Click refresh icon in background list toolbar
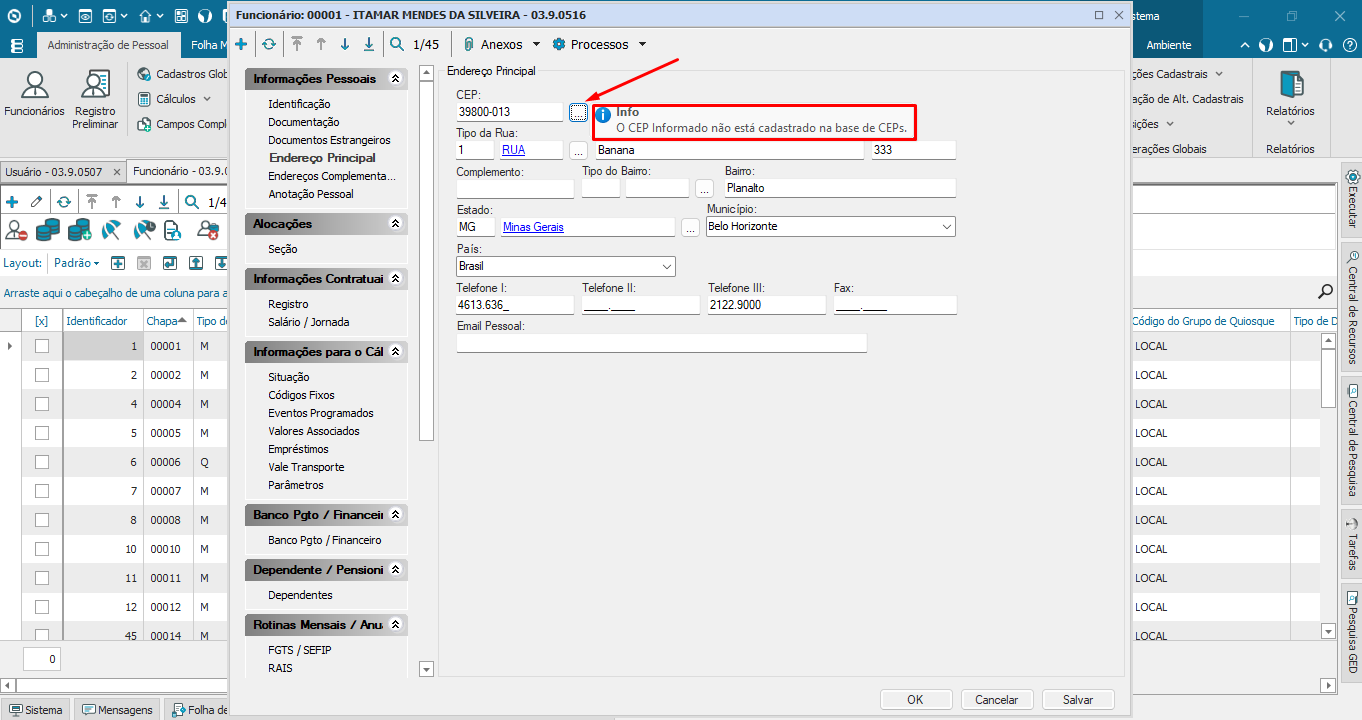This screenshot has width=1362, height=720. [x=63, y=202]
